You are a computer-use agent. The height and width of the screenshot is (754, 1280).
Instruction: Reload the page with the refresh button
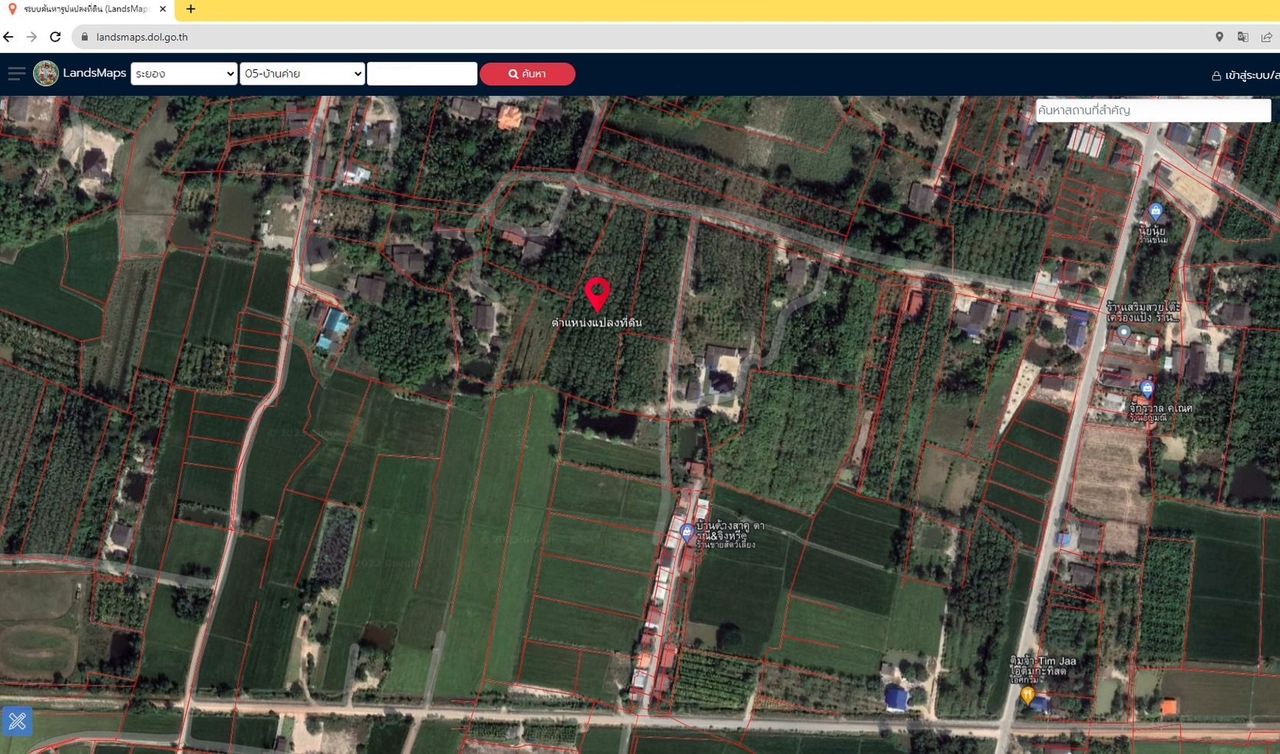click(x=55, y=37)
